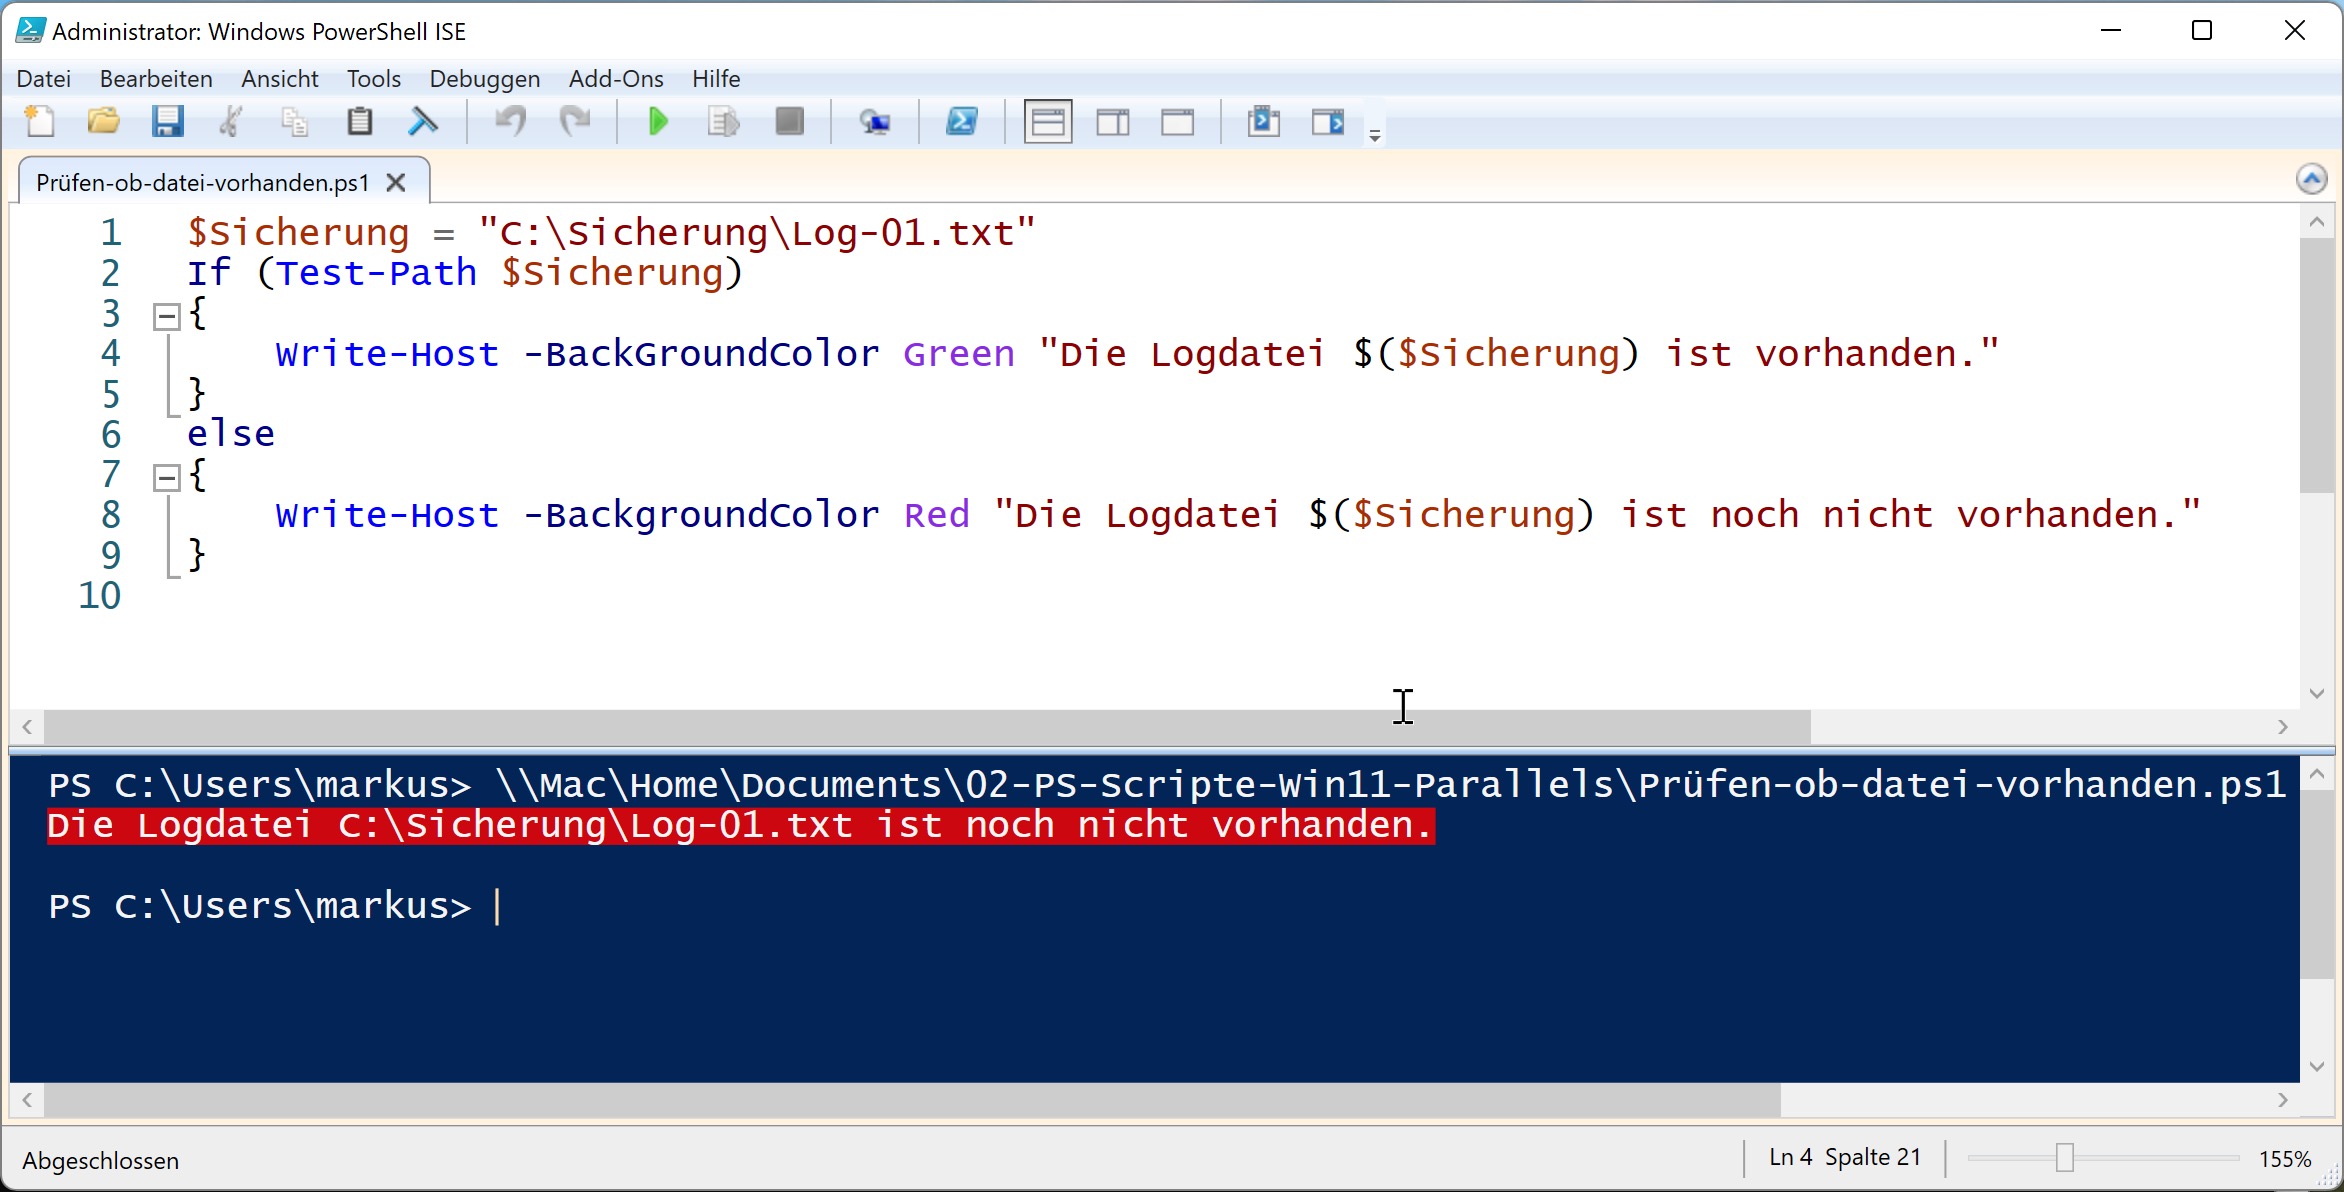Click the script editor vertical scrollbar thumb
The image size is (2344, 1192).
[x=2317, y=366]
